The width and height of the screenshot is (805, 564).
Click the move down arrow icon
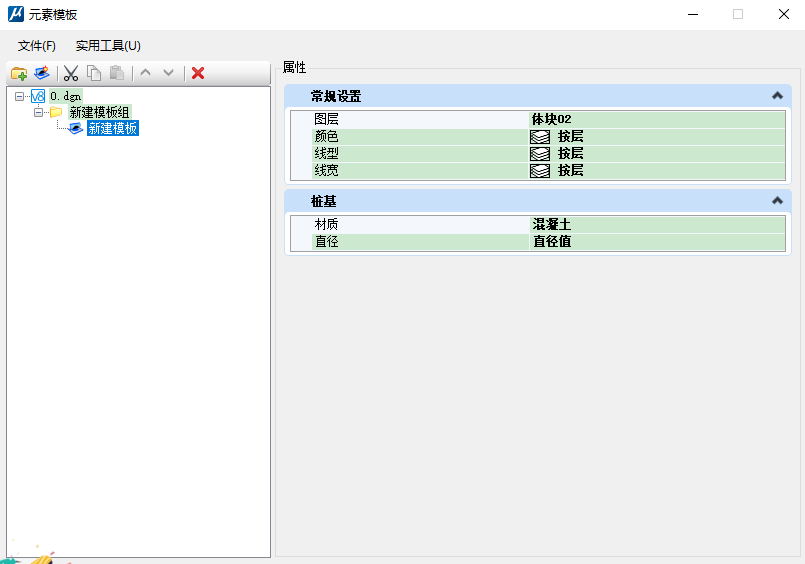point(168,73)
